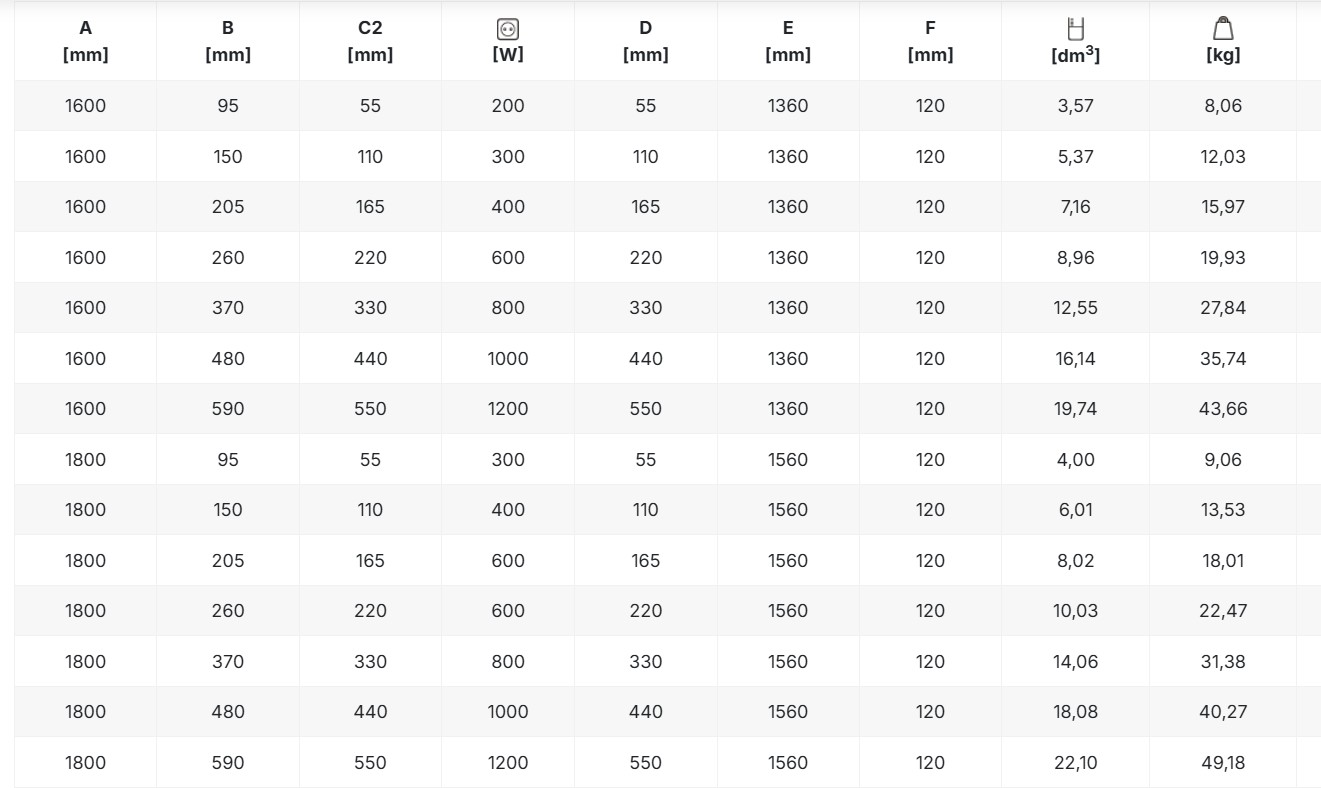Screen dimensions: 1321x788
Task: Click the E [mm] column header
Action: tap(788, 42)
